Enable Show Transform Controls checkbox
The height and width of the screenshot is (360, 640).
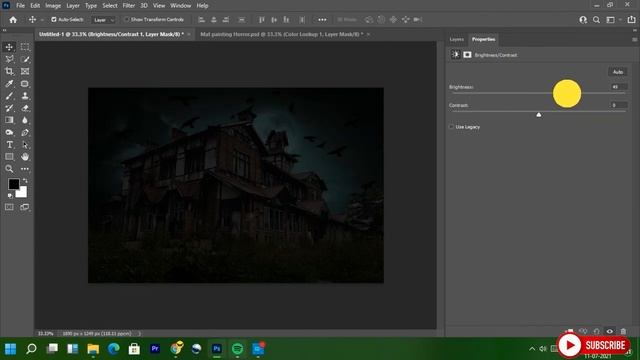pos(127,20)
